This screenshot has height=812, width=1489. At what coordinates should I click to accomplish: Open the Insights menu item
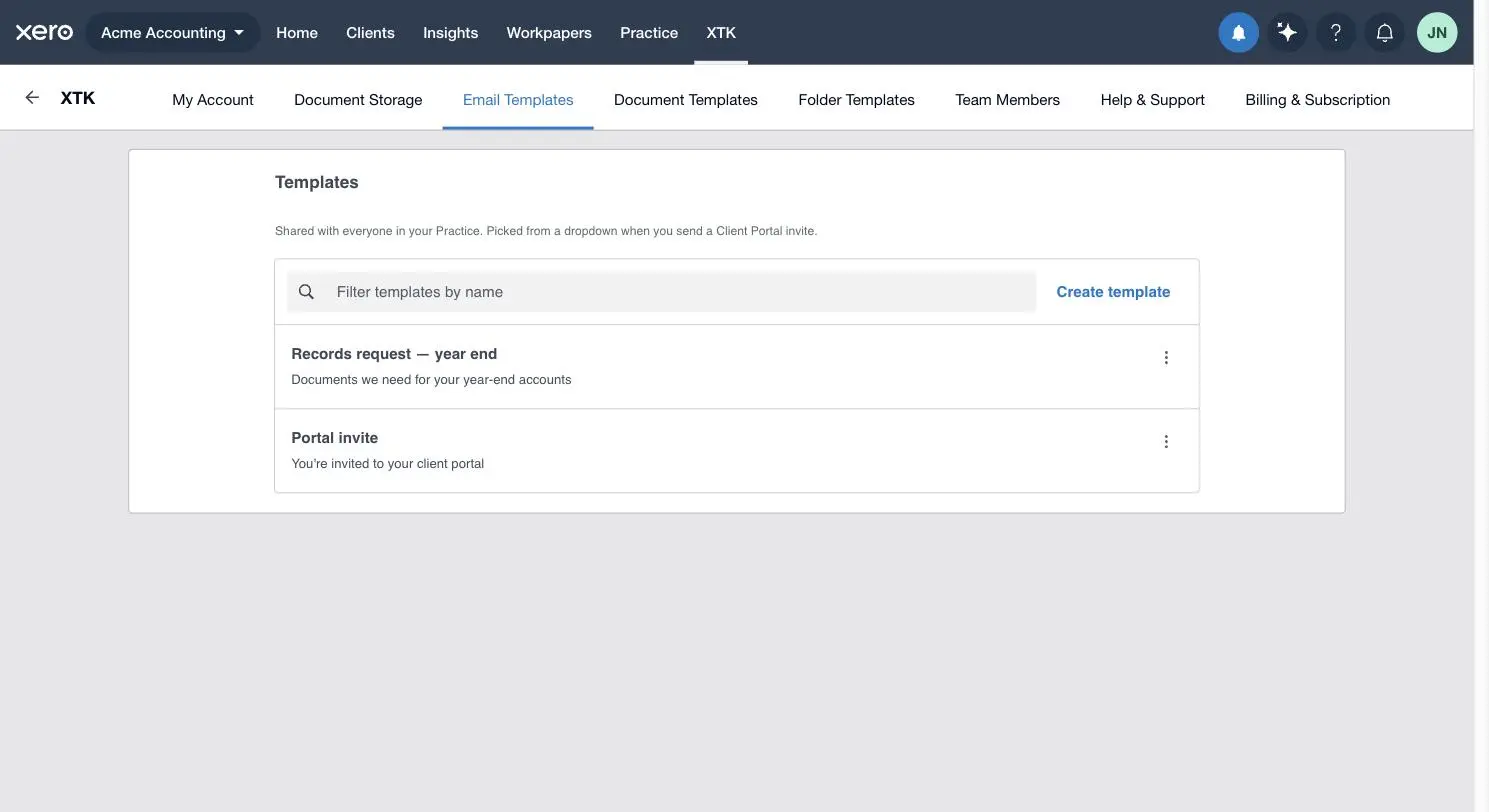(450, 32)
